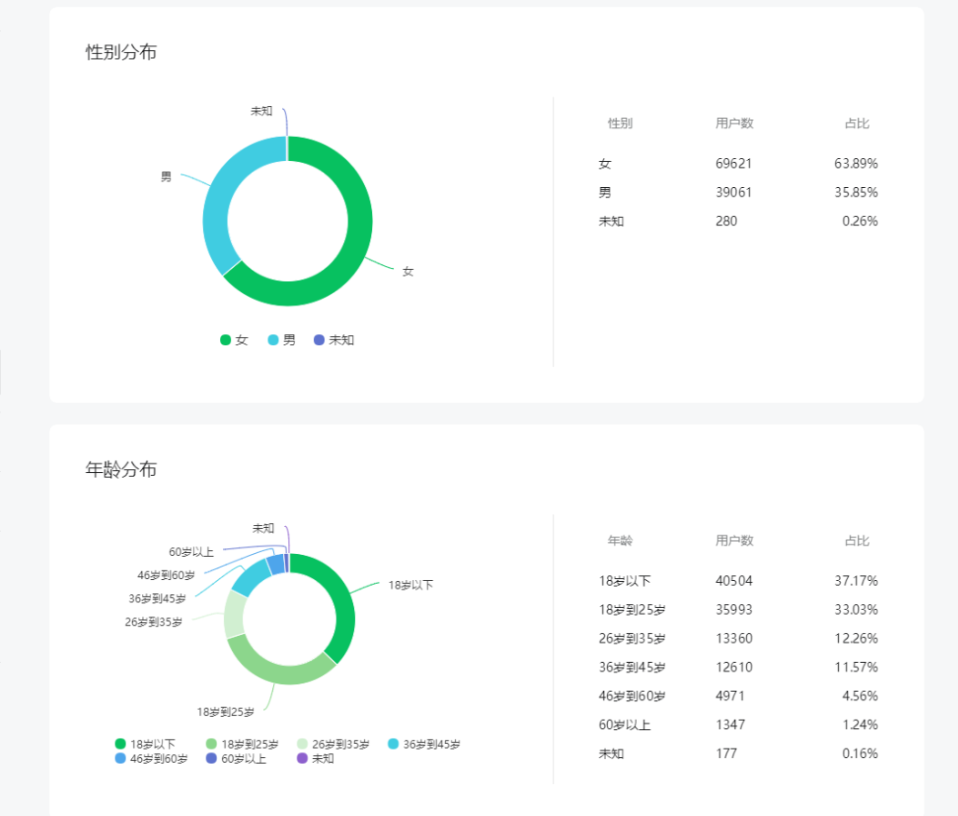The height and width of the screenshot is (816, 958).
Task: Click the percentage 12.26%
Action: point(856,638)
